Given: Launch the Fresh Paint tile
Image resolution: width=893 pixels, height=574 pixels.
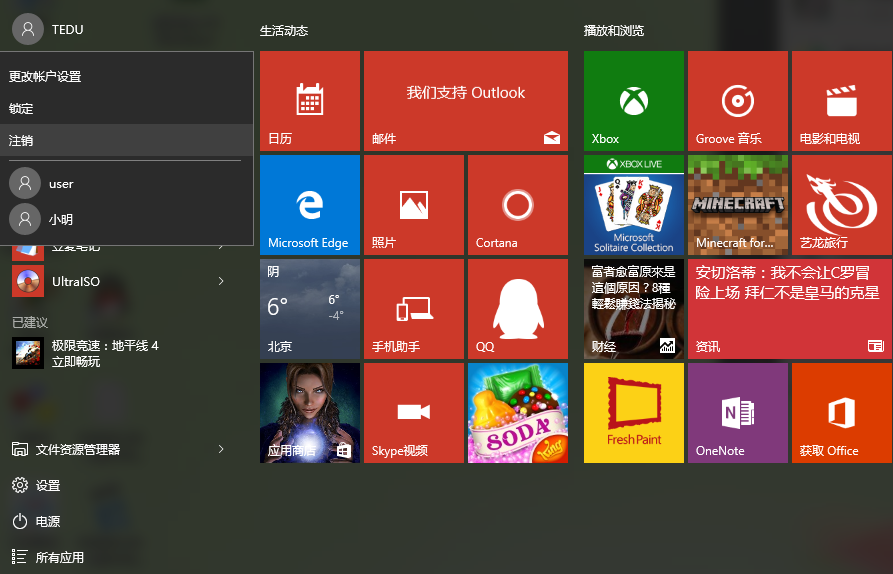Looking at the screenshot, I should click(x=634, y=413).
